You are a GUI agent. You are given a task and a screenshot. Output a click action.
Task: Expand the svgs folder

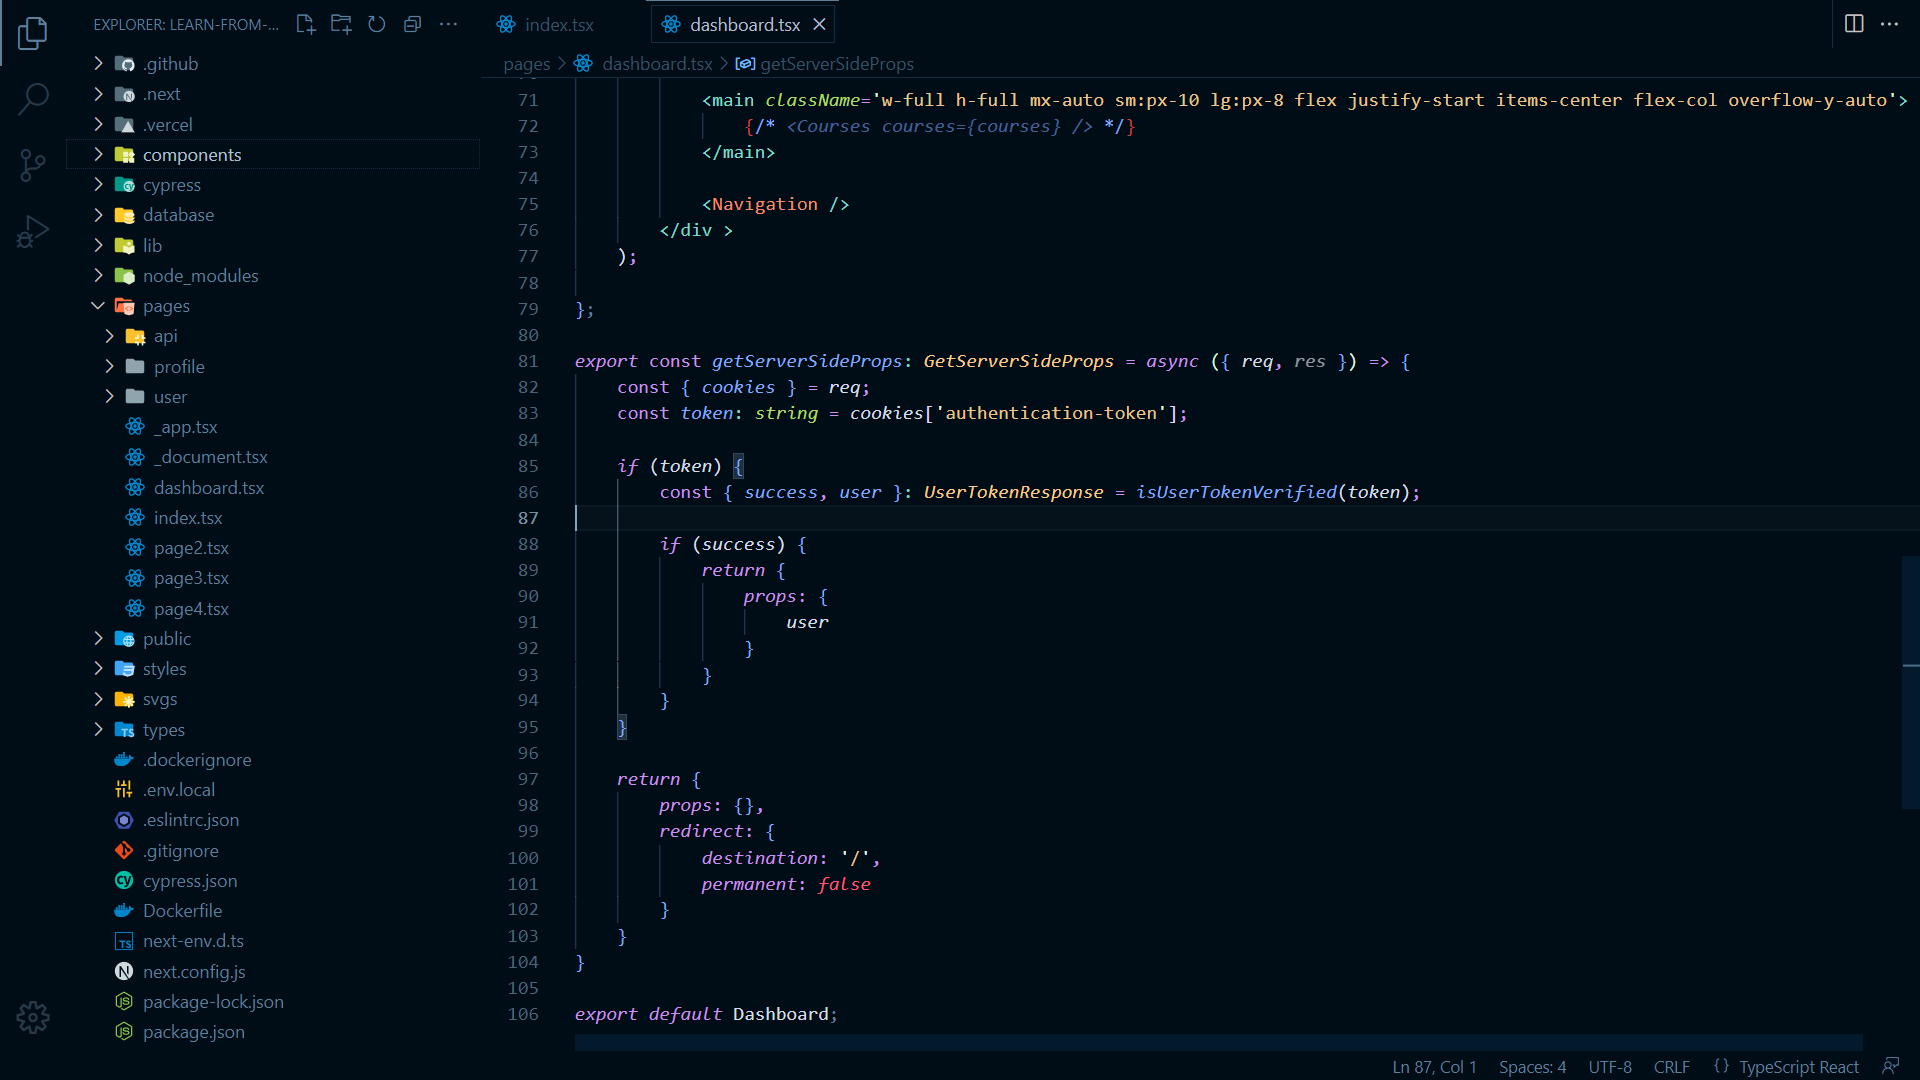273,699
